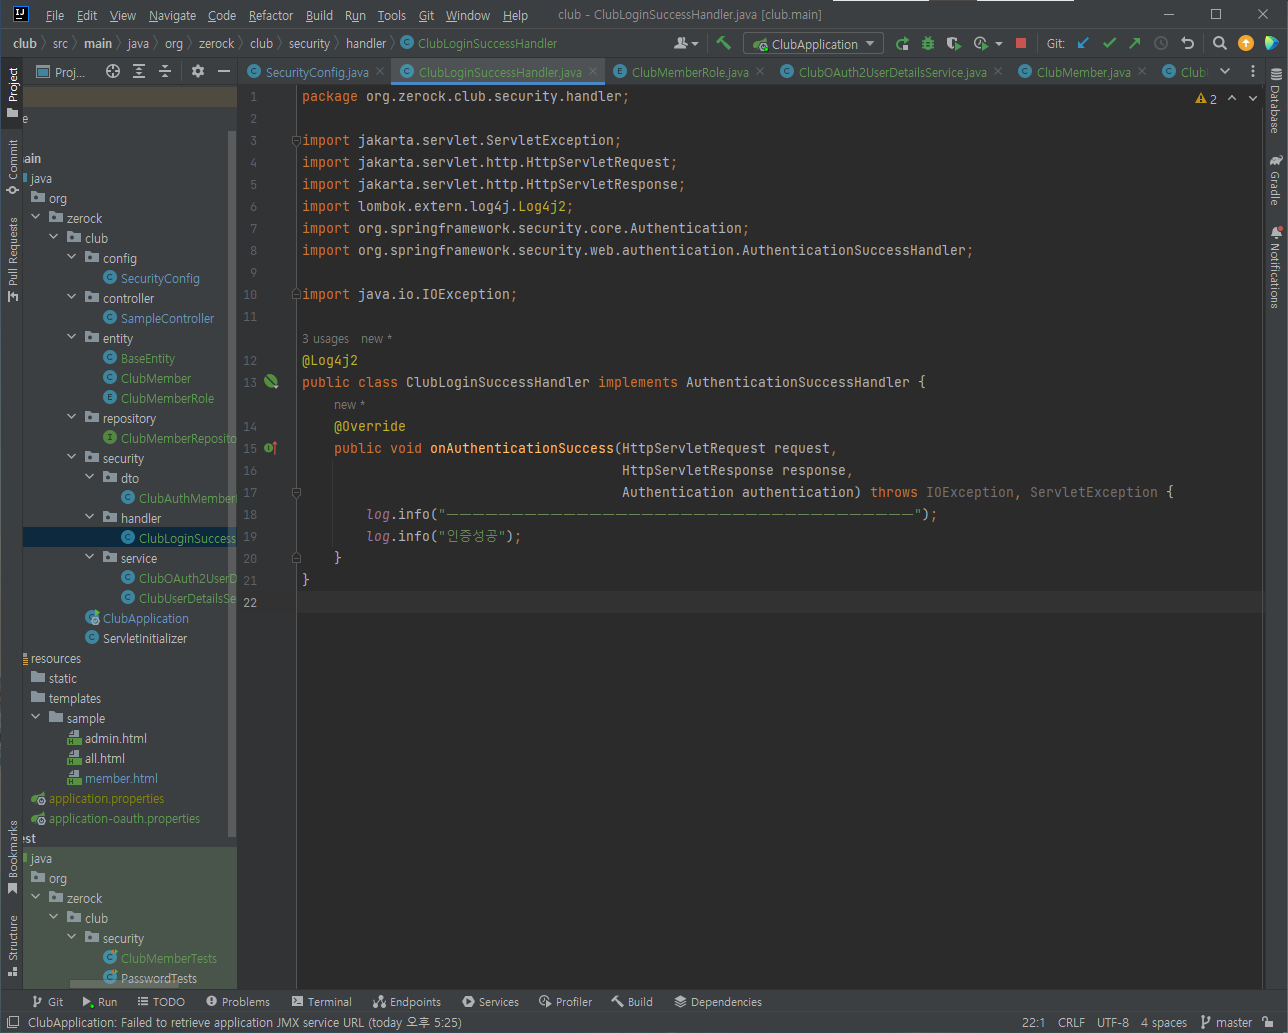Open Search Everywhere magnifier icon
1288x1033 pixels.
[x=1220, y=43]
